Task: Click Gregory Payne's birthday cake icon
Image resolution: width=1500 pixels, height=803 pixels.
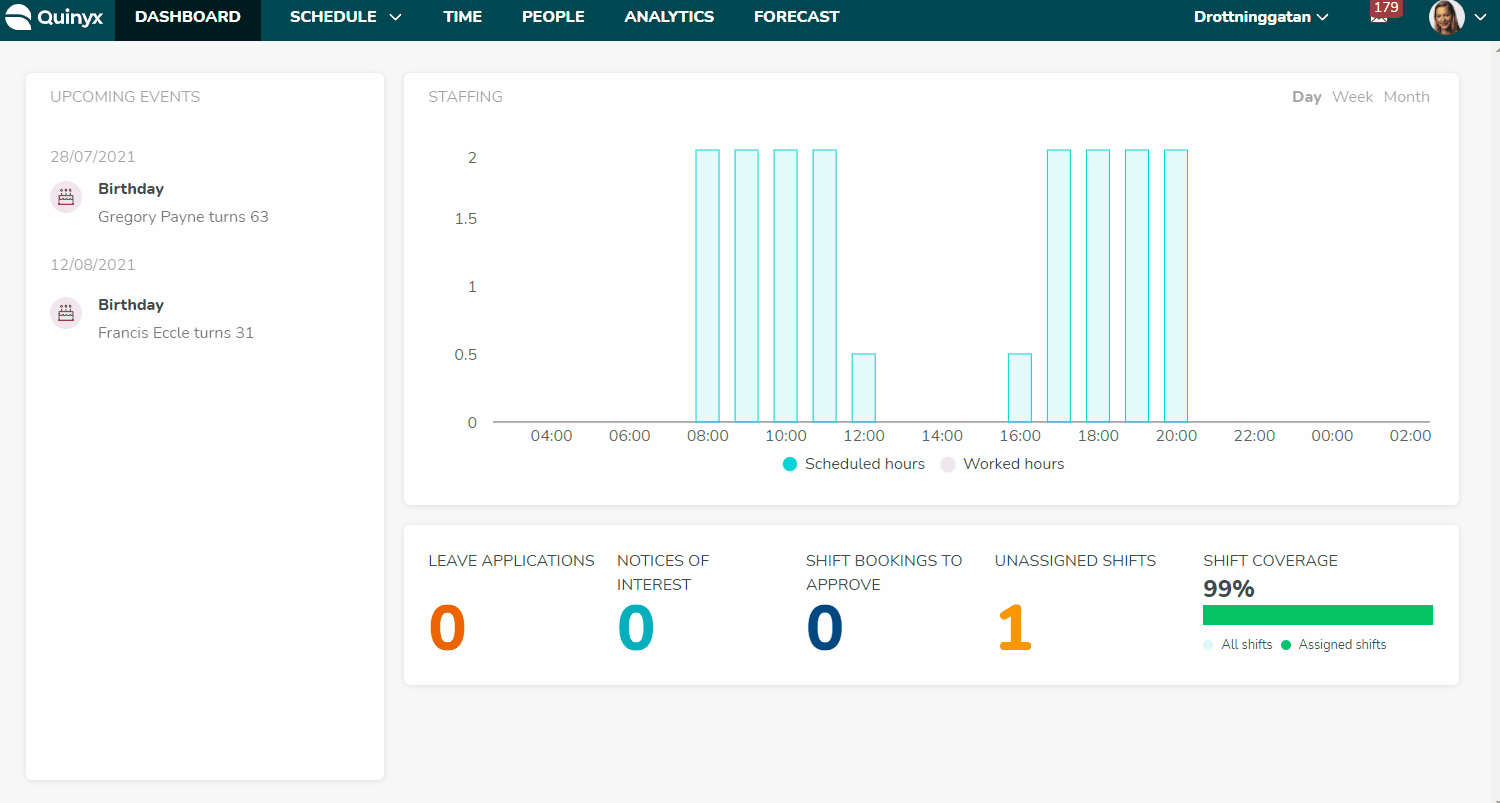Action: point(66,197)
